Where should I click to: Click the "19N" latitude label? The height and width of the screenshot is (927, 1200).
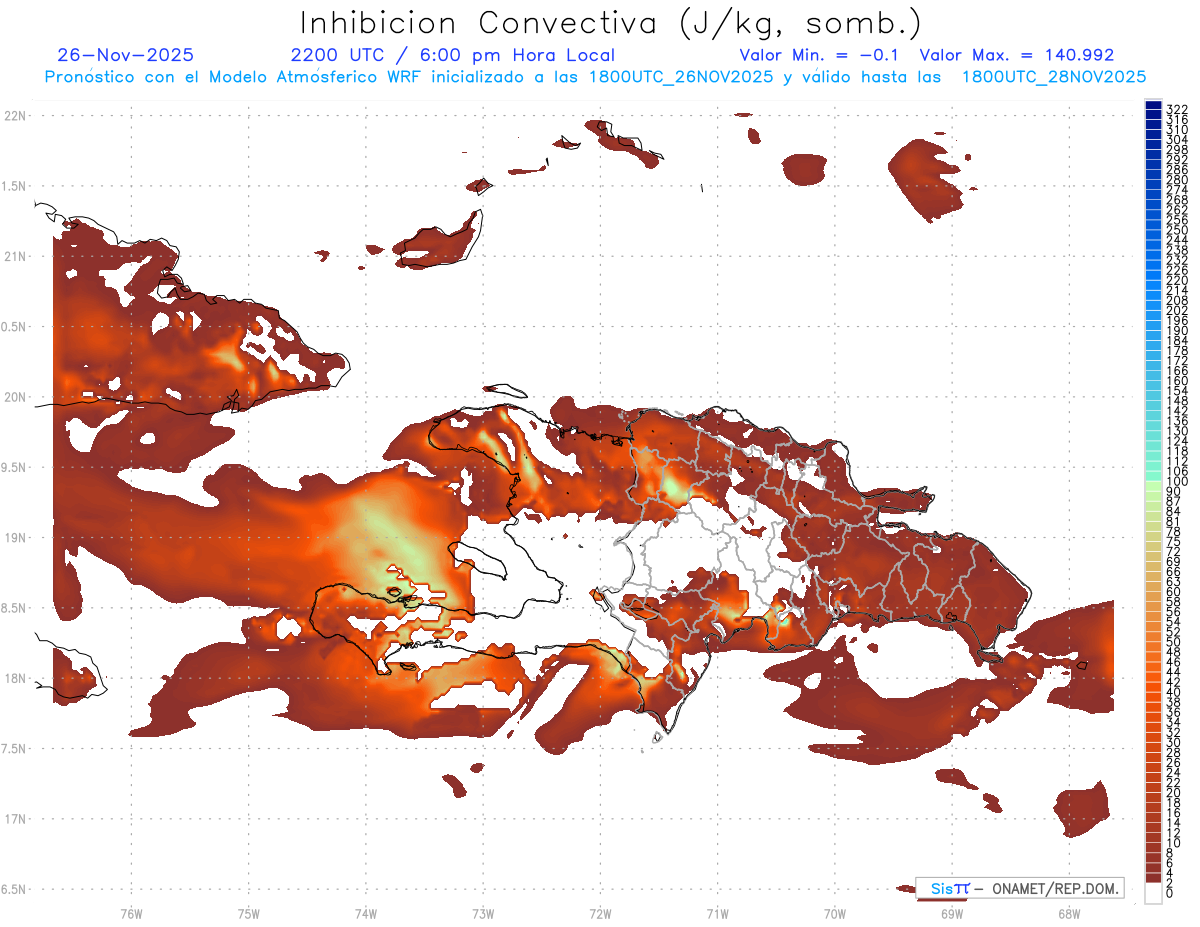coord(14,537)
